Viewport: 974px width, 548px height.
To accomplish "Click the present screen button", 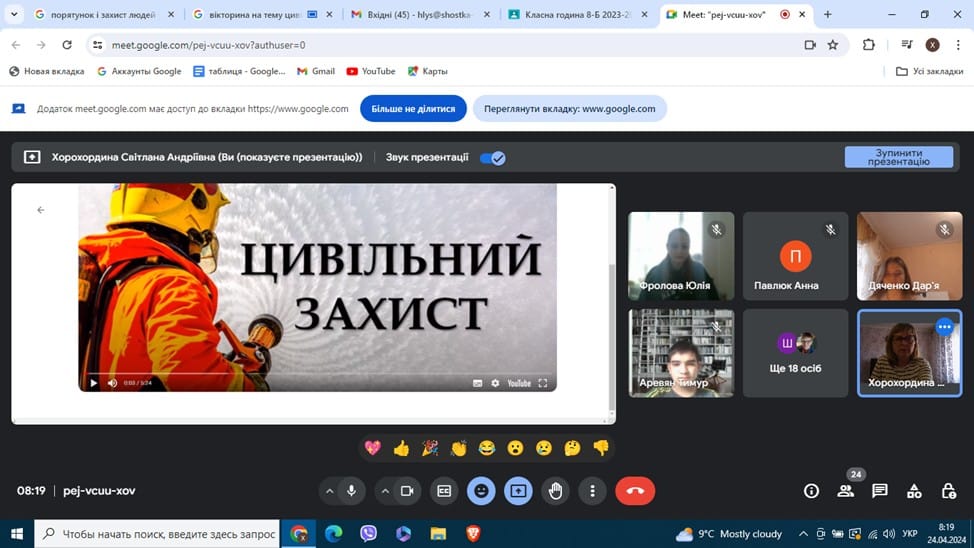I will [x=518, y=491].
